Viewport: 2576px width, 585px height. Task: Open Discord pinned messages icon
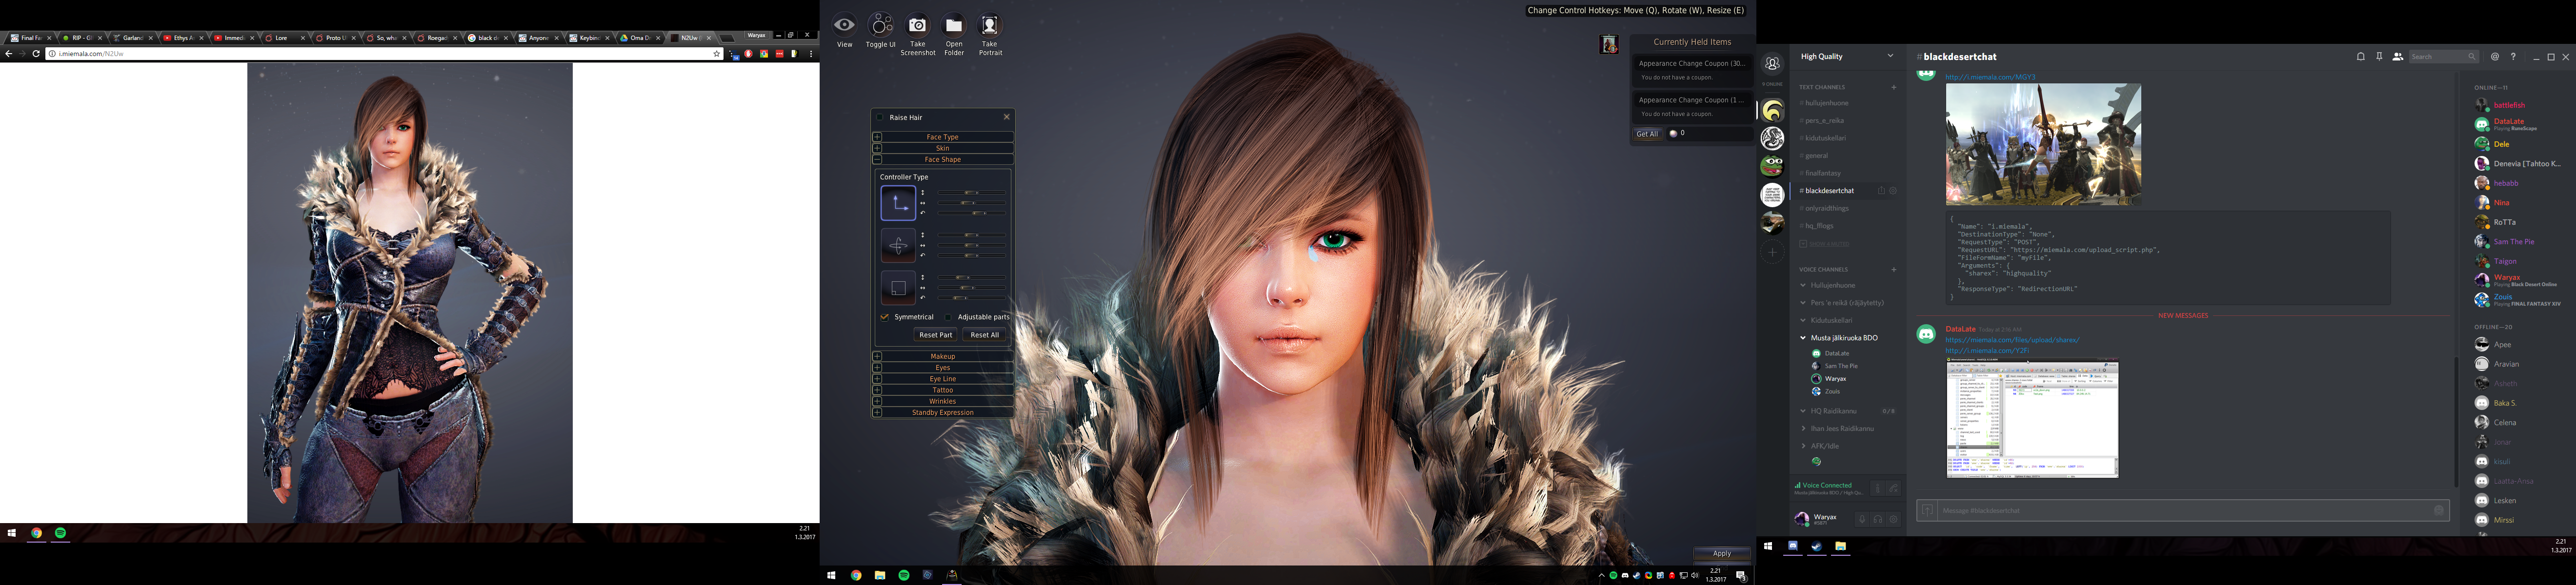(x=2379, y=57)
